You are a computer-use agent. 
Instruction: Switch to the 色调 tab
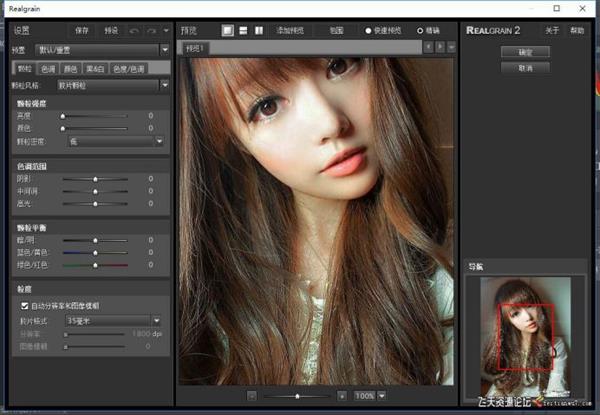[x=48, y=68]
